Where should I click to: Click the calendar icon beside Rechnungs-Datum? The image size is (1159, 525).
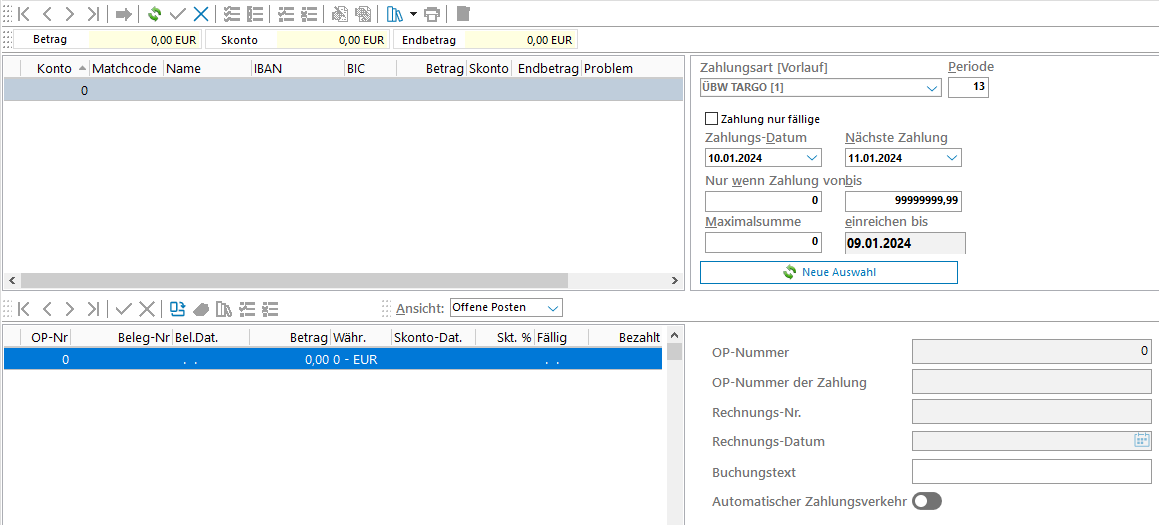pyautogui.click(x=1141, y=440)
